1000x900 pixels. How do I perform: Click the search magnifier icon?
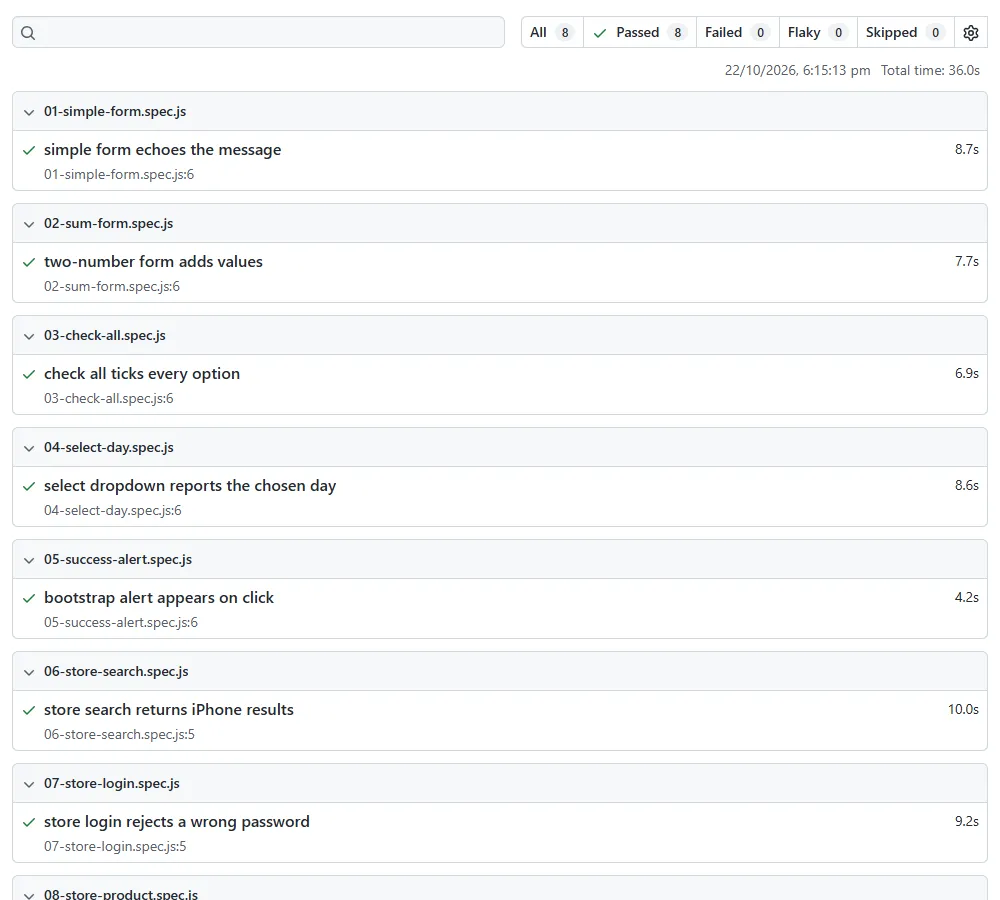[28, 33]
